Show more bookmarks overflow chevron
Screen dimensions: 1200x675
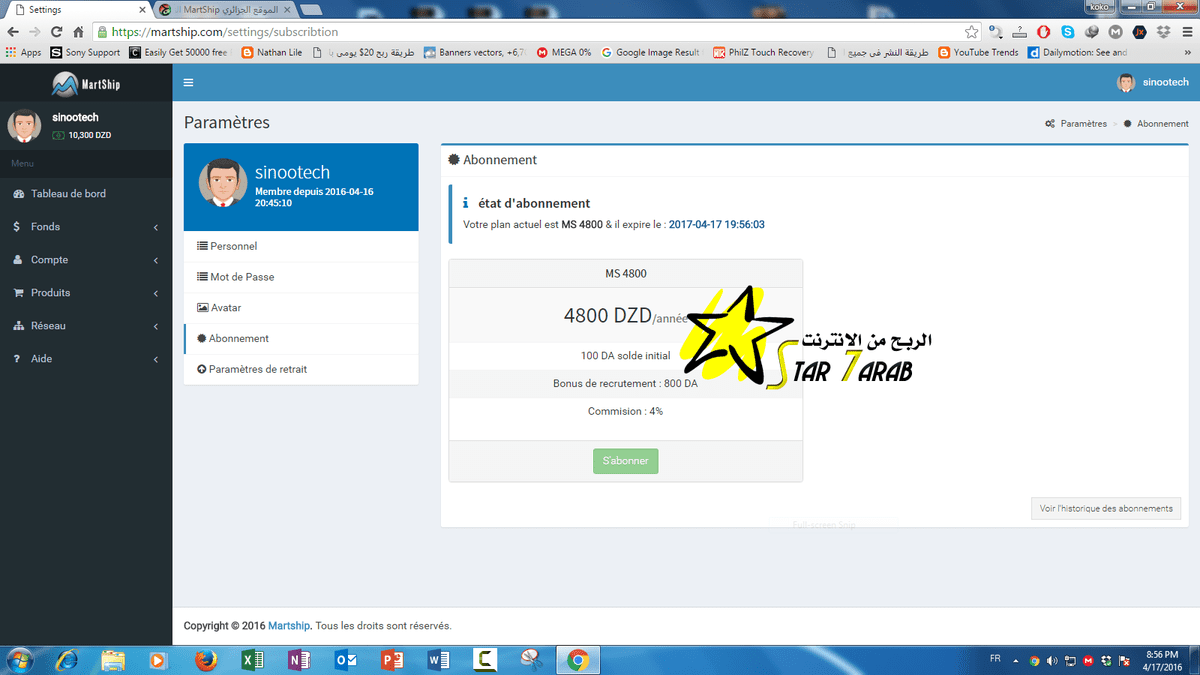[x=1187, y=53]
